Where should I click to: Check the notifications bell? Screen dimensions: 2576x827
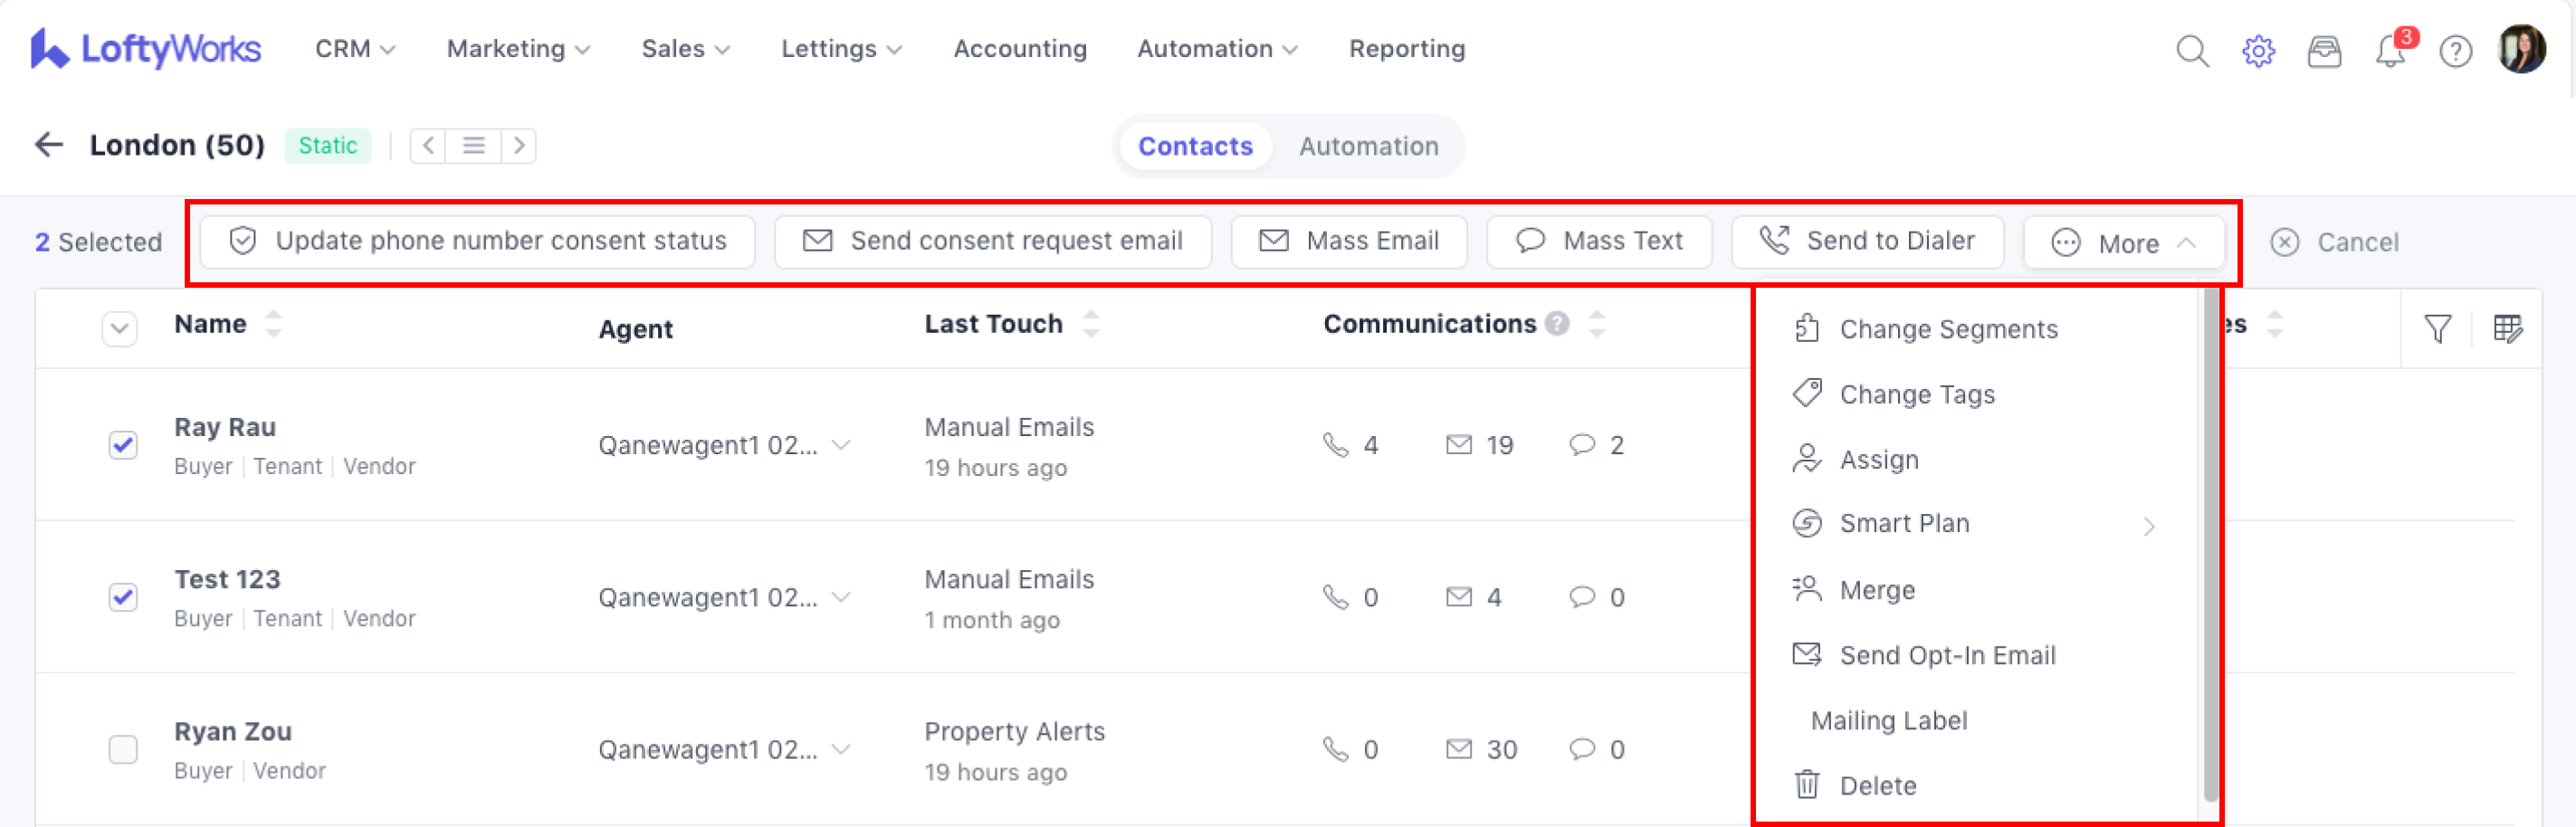[2390, 50]
